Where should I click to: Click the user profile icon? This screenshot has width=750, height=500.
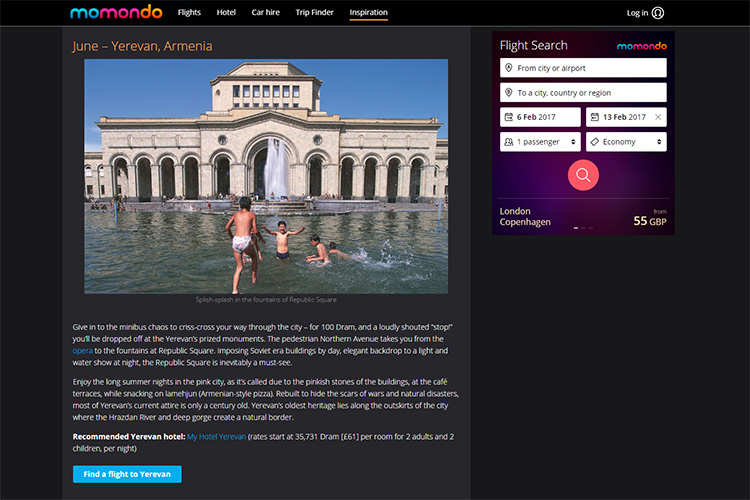point(658,13)
